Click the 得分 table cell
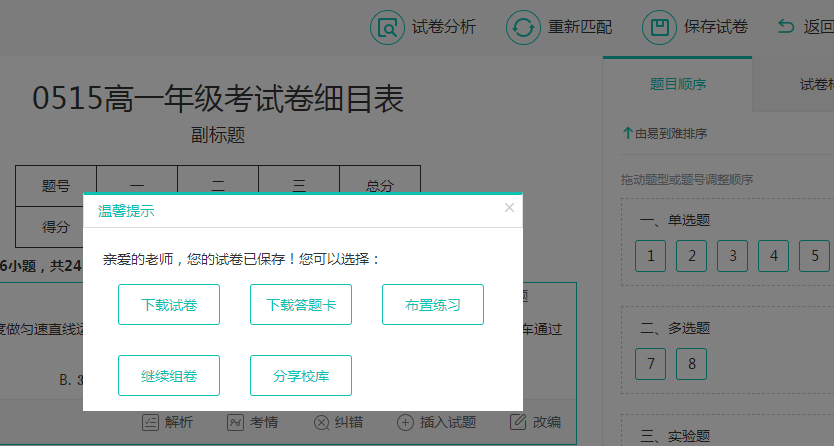834x446 pixels. coord(56,227)
